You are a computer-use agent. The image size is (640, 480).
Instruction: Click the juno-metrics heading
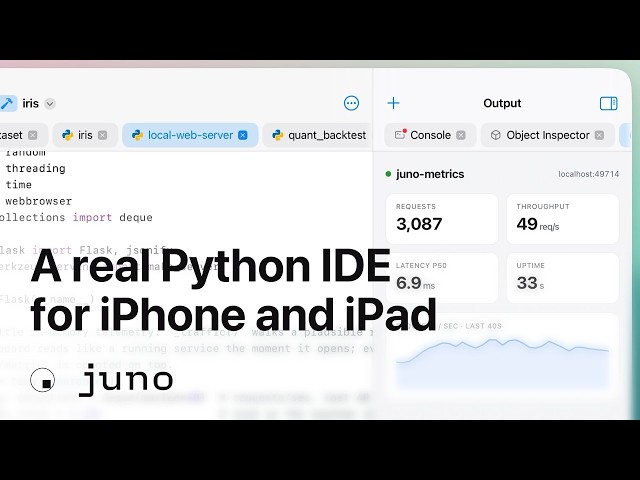pos(430,174)
